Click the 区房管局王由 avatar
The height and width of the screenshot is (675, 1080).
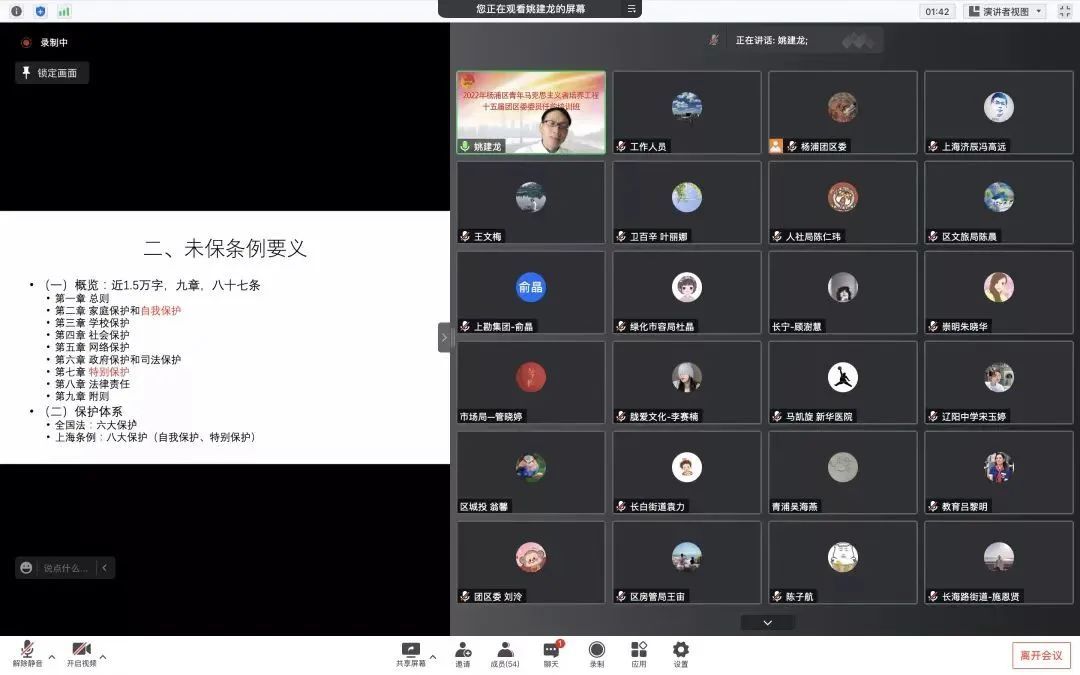point(687,557)
